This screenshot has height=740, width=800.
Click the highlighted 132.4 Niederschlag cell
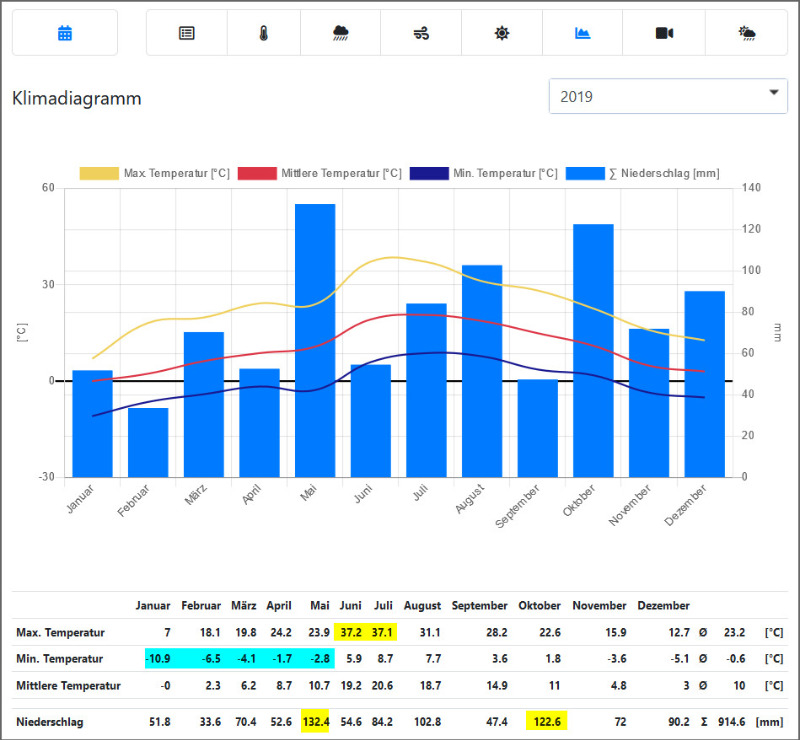point(315,721)
